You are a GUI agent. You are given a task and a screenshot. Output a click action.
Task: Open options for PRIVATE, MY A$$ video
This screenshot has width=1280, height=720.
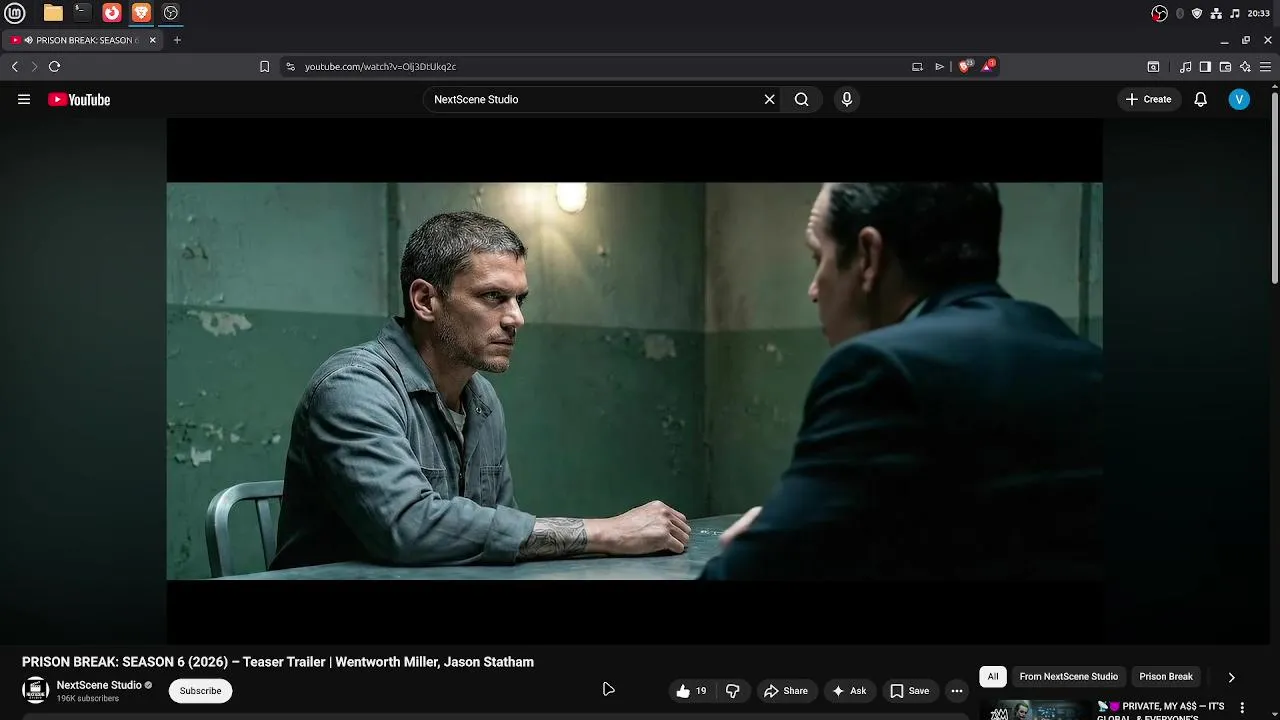(1242, 708)
